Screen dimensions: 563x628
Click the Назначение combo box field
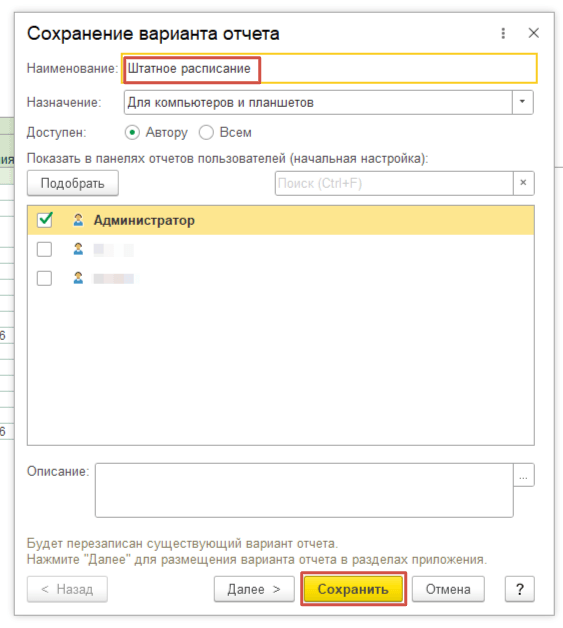click(318, 102)
